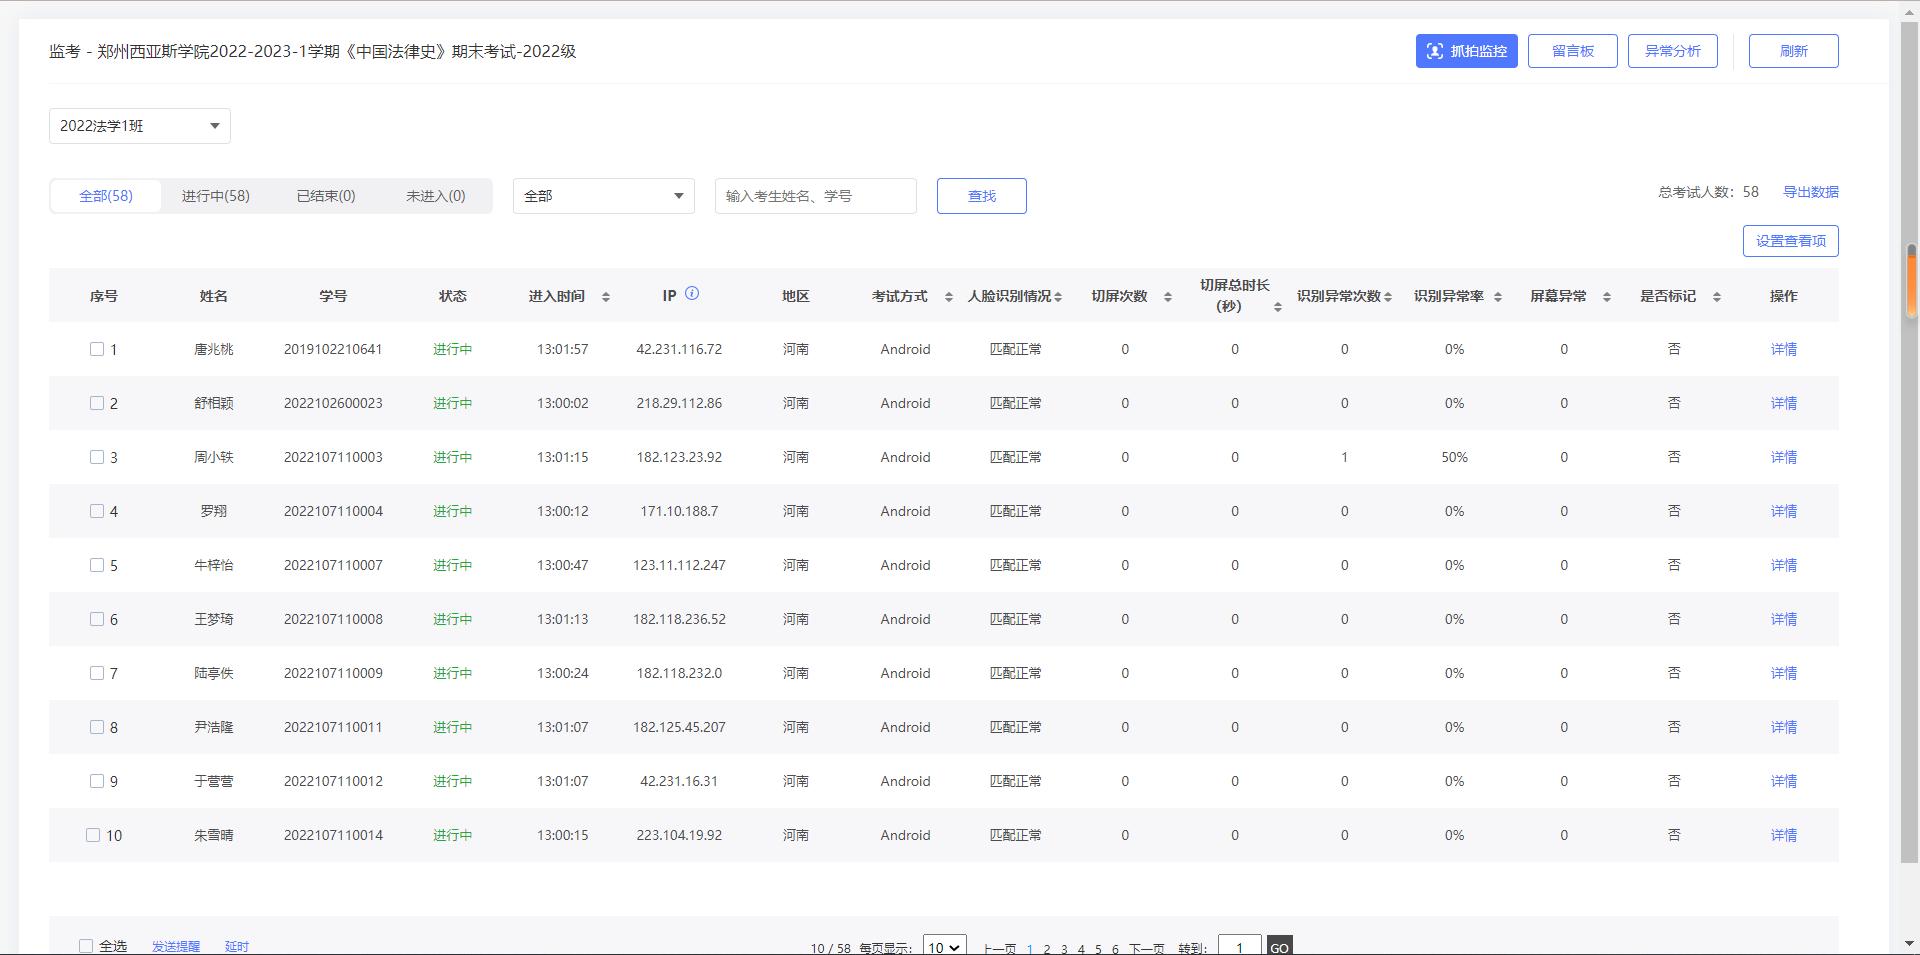Open the 2022法学1班 class dropdown
The image size is (1920, 955).
tap(140, 126)
